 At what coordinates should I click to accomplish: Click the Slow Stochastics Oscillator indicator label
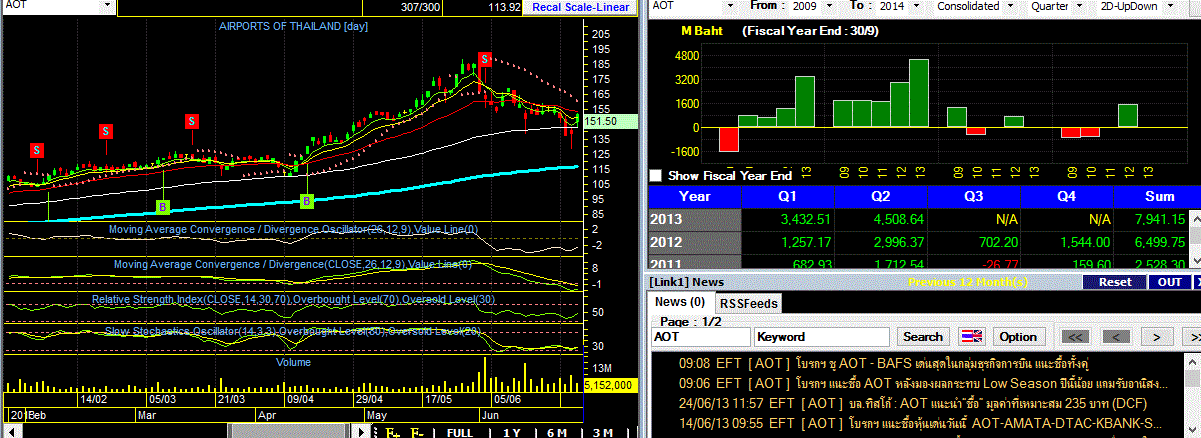pyautogui.click(x=293, y=331)
